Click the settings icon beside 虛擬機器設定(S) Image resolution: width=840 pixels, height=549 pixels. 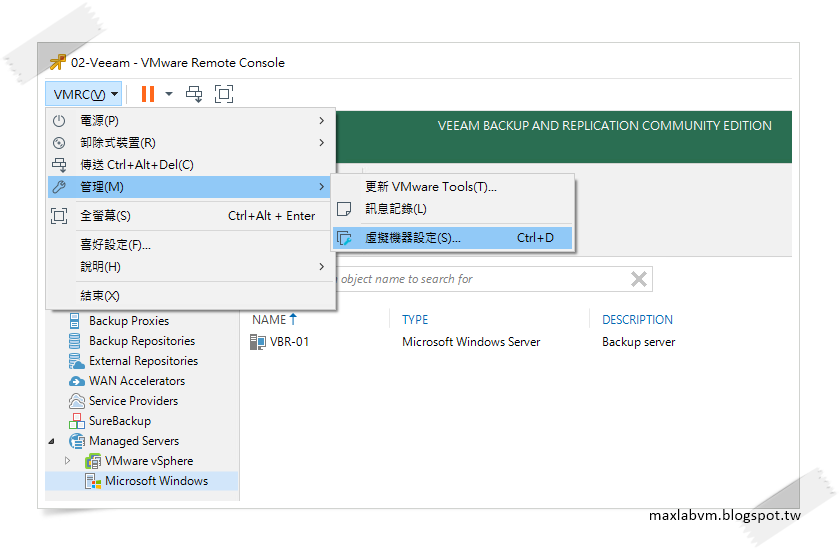coord(344,238)
